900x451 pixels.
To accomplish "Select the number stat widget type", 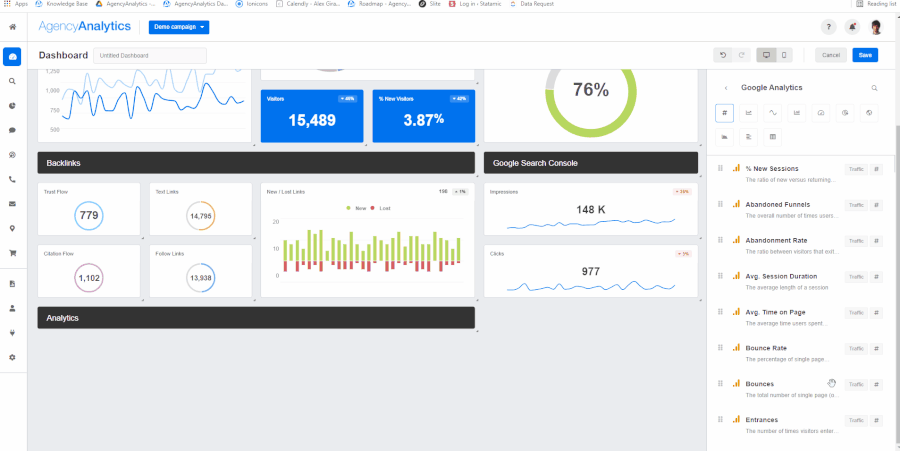I will point(724,113).
